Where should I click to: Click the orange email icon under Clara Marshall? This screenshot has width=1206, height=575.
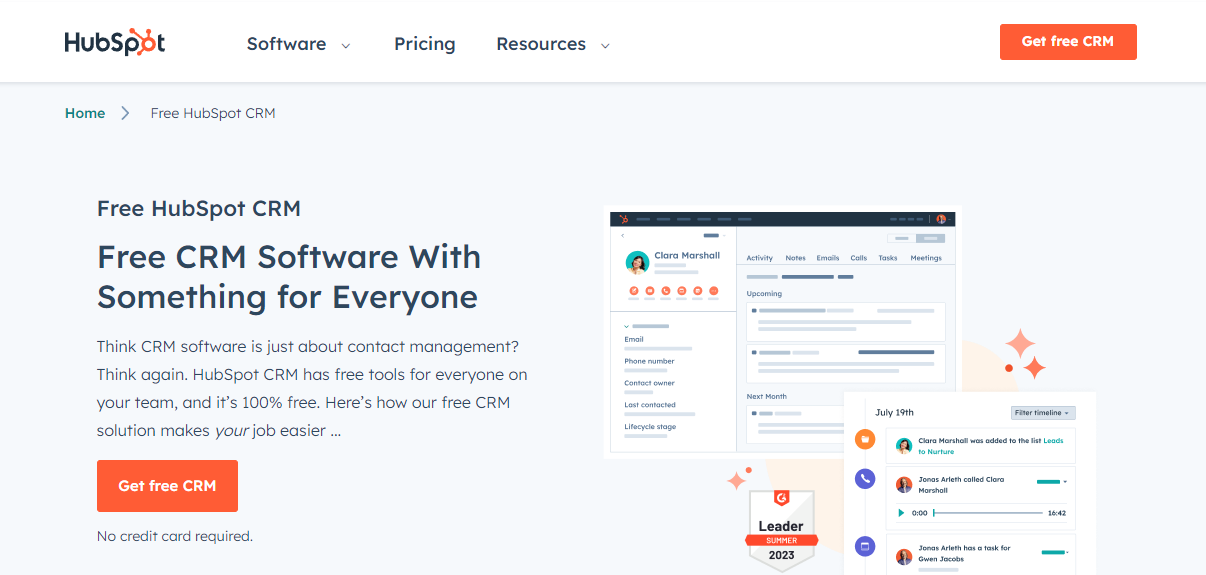point(650,291)
